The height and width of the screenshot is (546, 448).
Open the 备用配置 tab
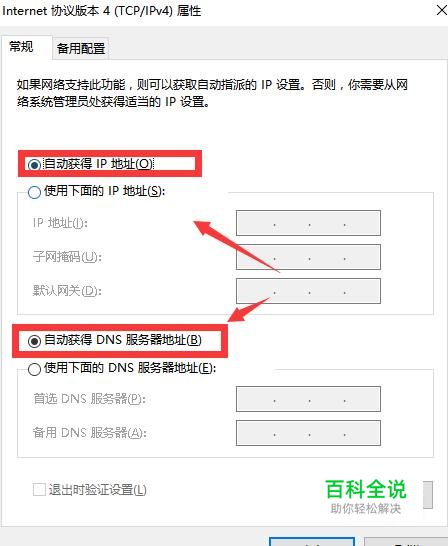pos(81,48)
